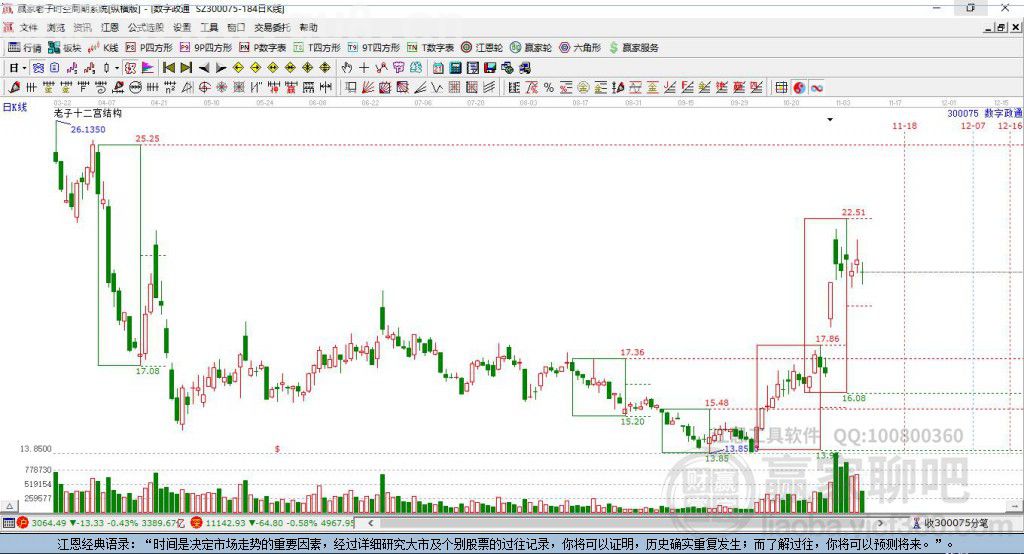Click the first yellow diamond arrow icon
Viewport: 1024px width, 554px height.
(238, 68)
